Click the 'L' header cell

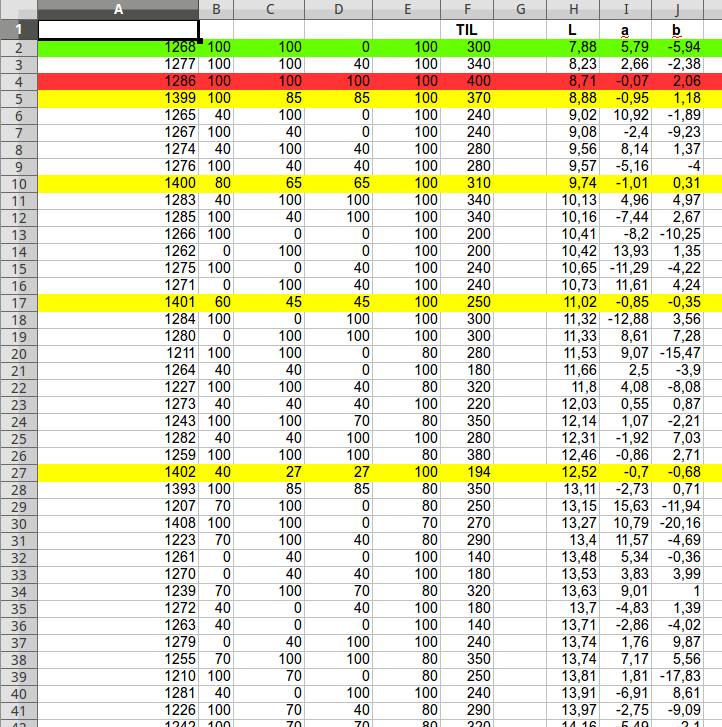[573, 30]
